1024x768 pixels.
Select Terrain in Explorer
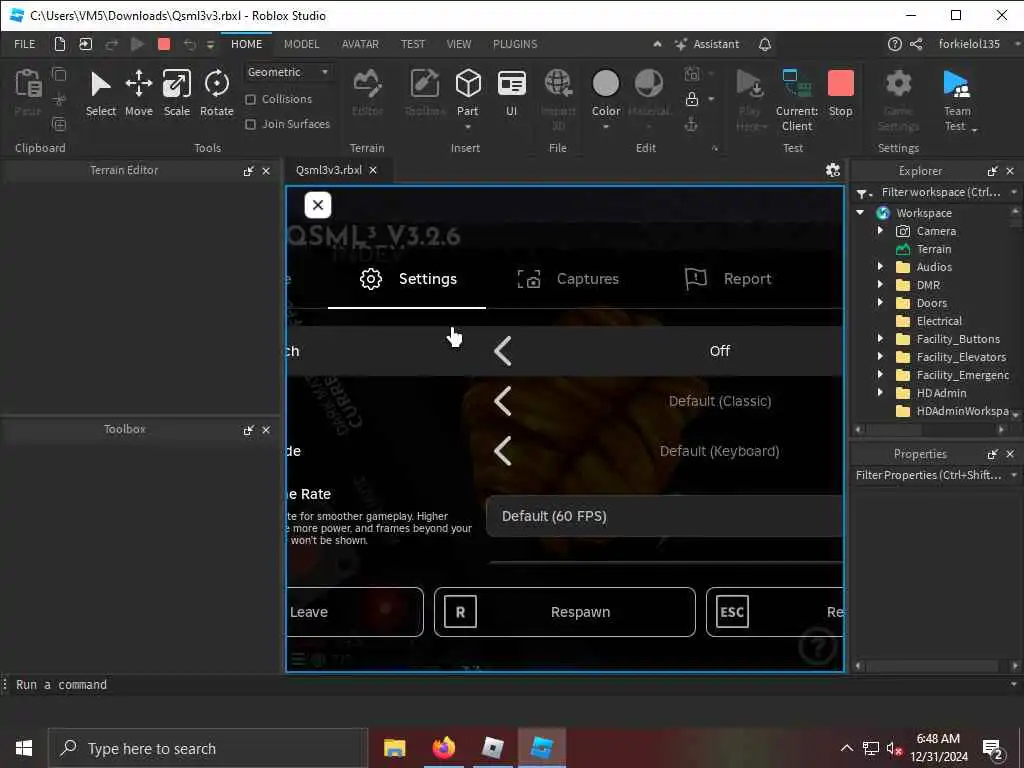point(933,249)
